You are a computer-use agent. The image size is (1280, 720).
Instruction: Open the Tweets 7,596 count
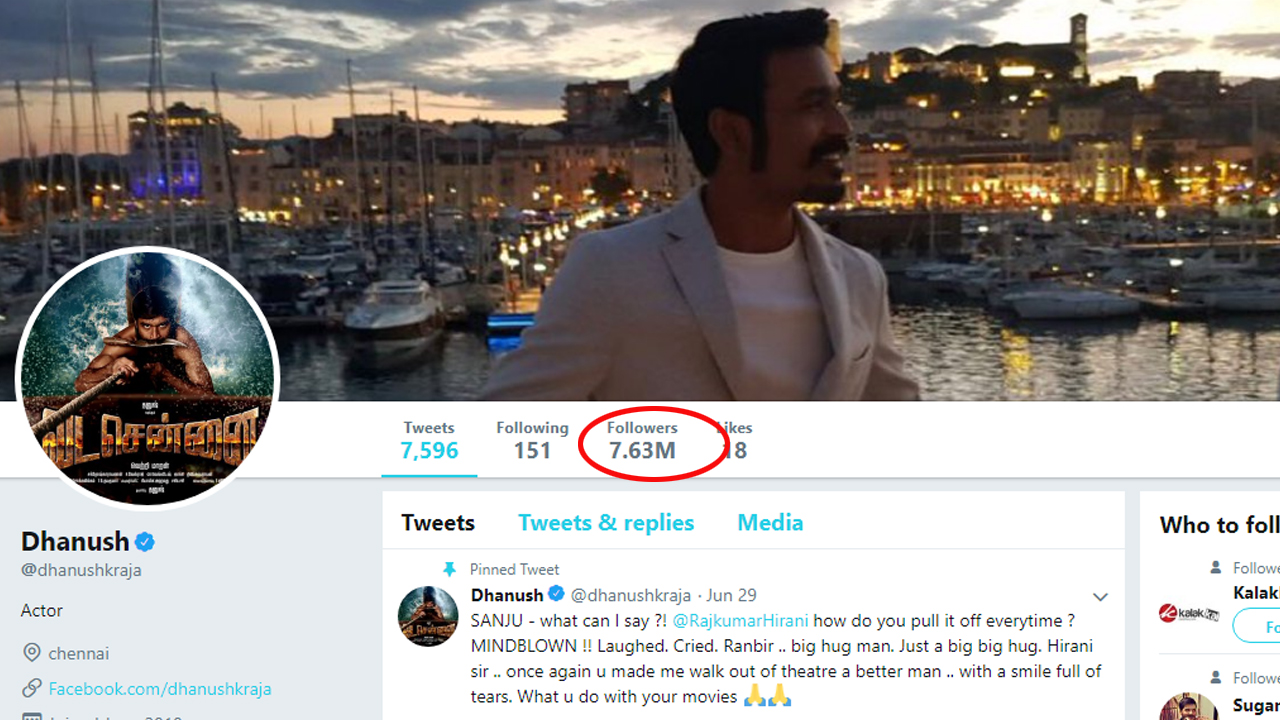click(x=429, y=441)
